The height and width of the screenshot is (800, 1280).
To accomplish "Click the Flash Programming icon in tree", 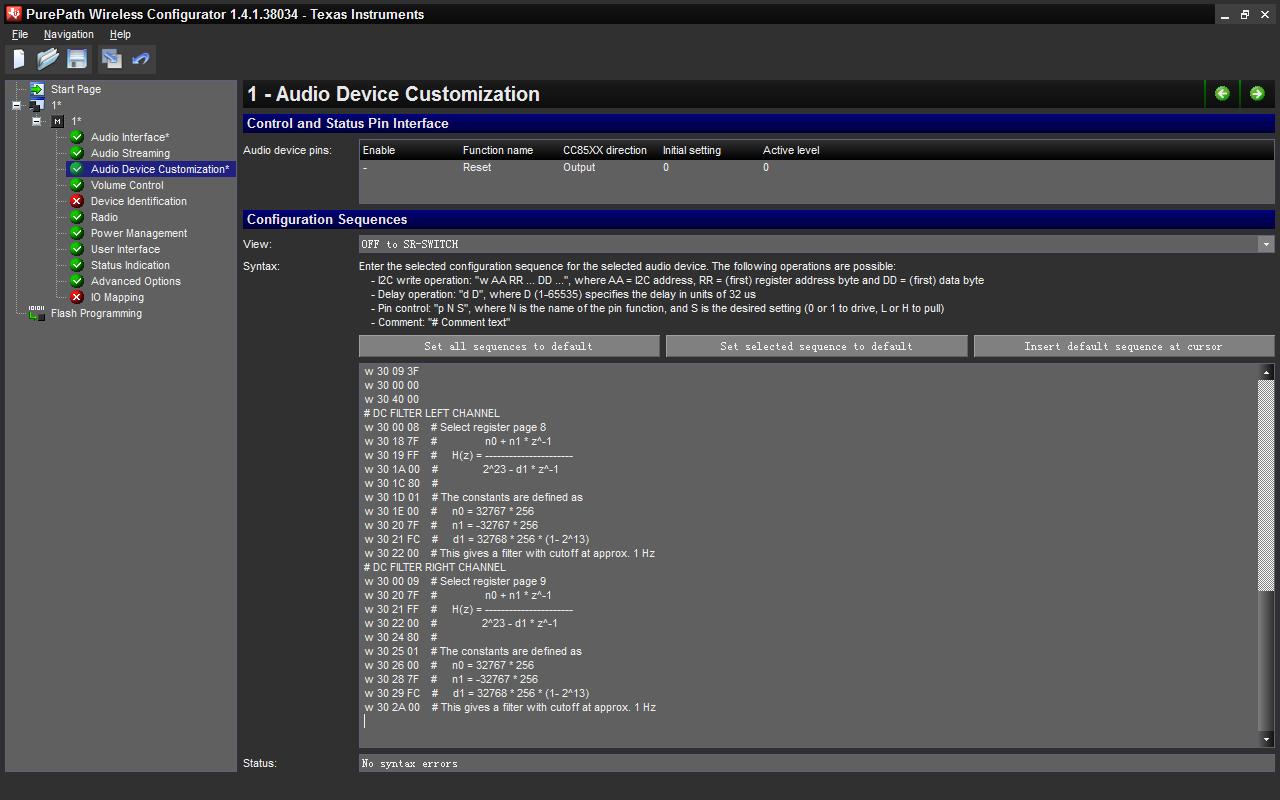I will 37,313.
